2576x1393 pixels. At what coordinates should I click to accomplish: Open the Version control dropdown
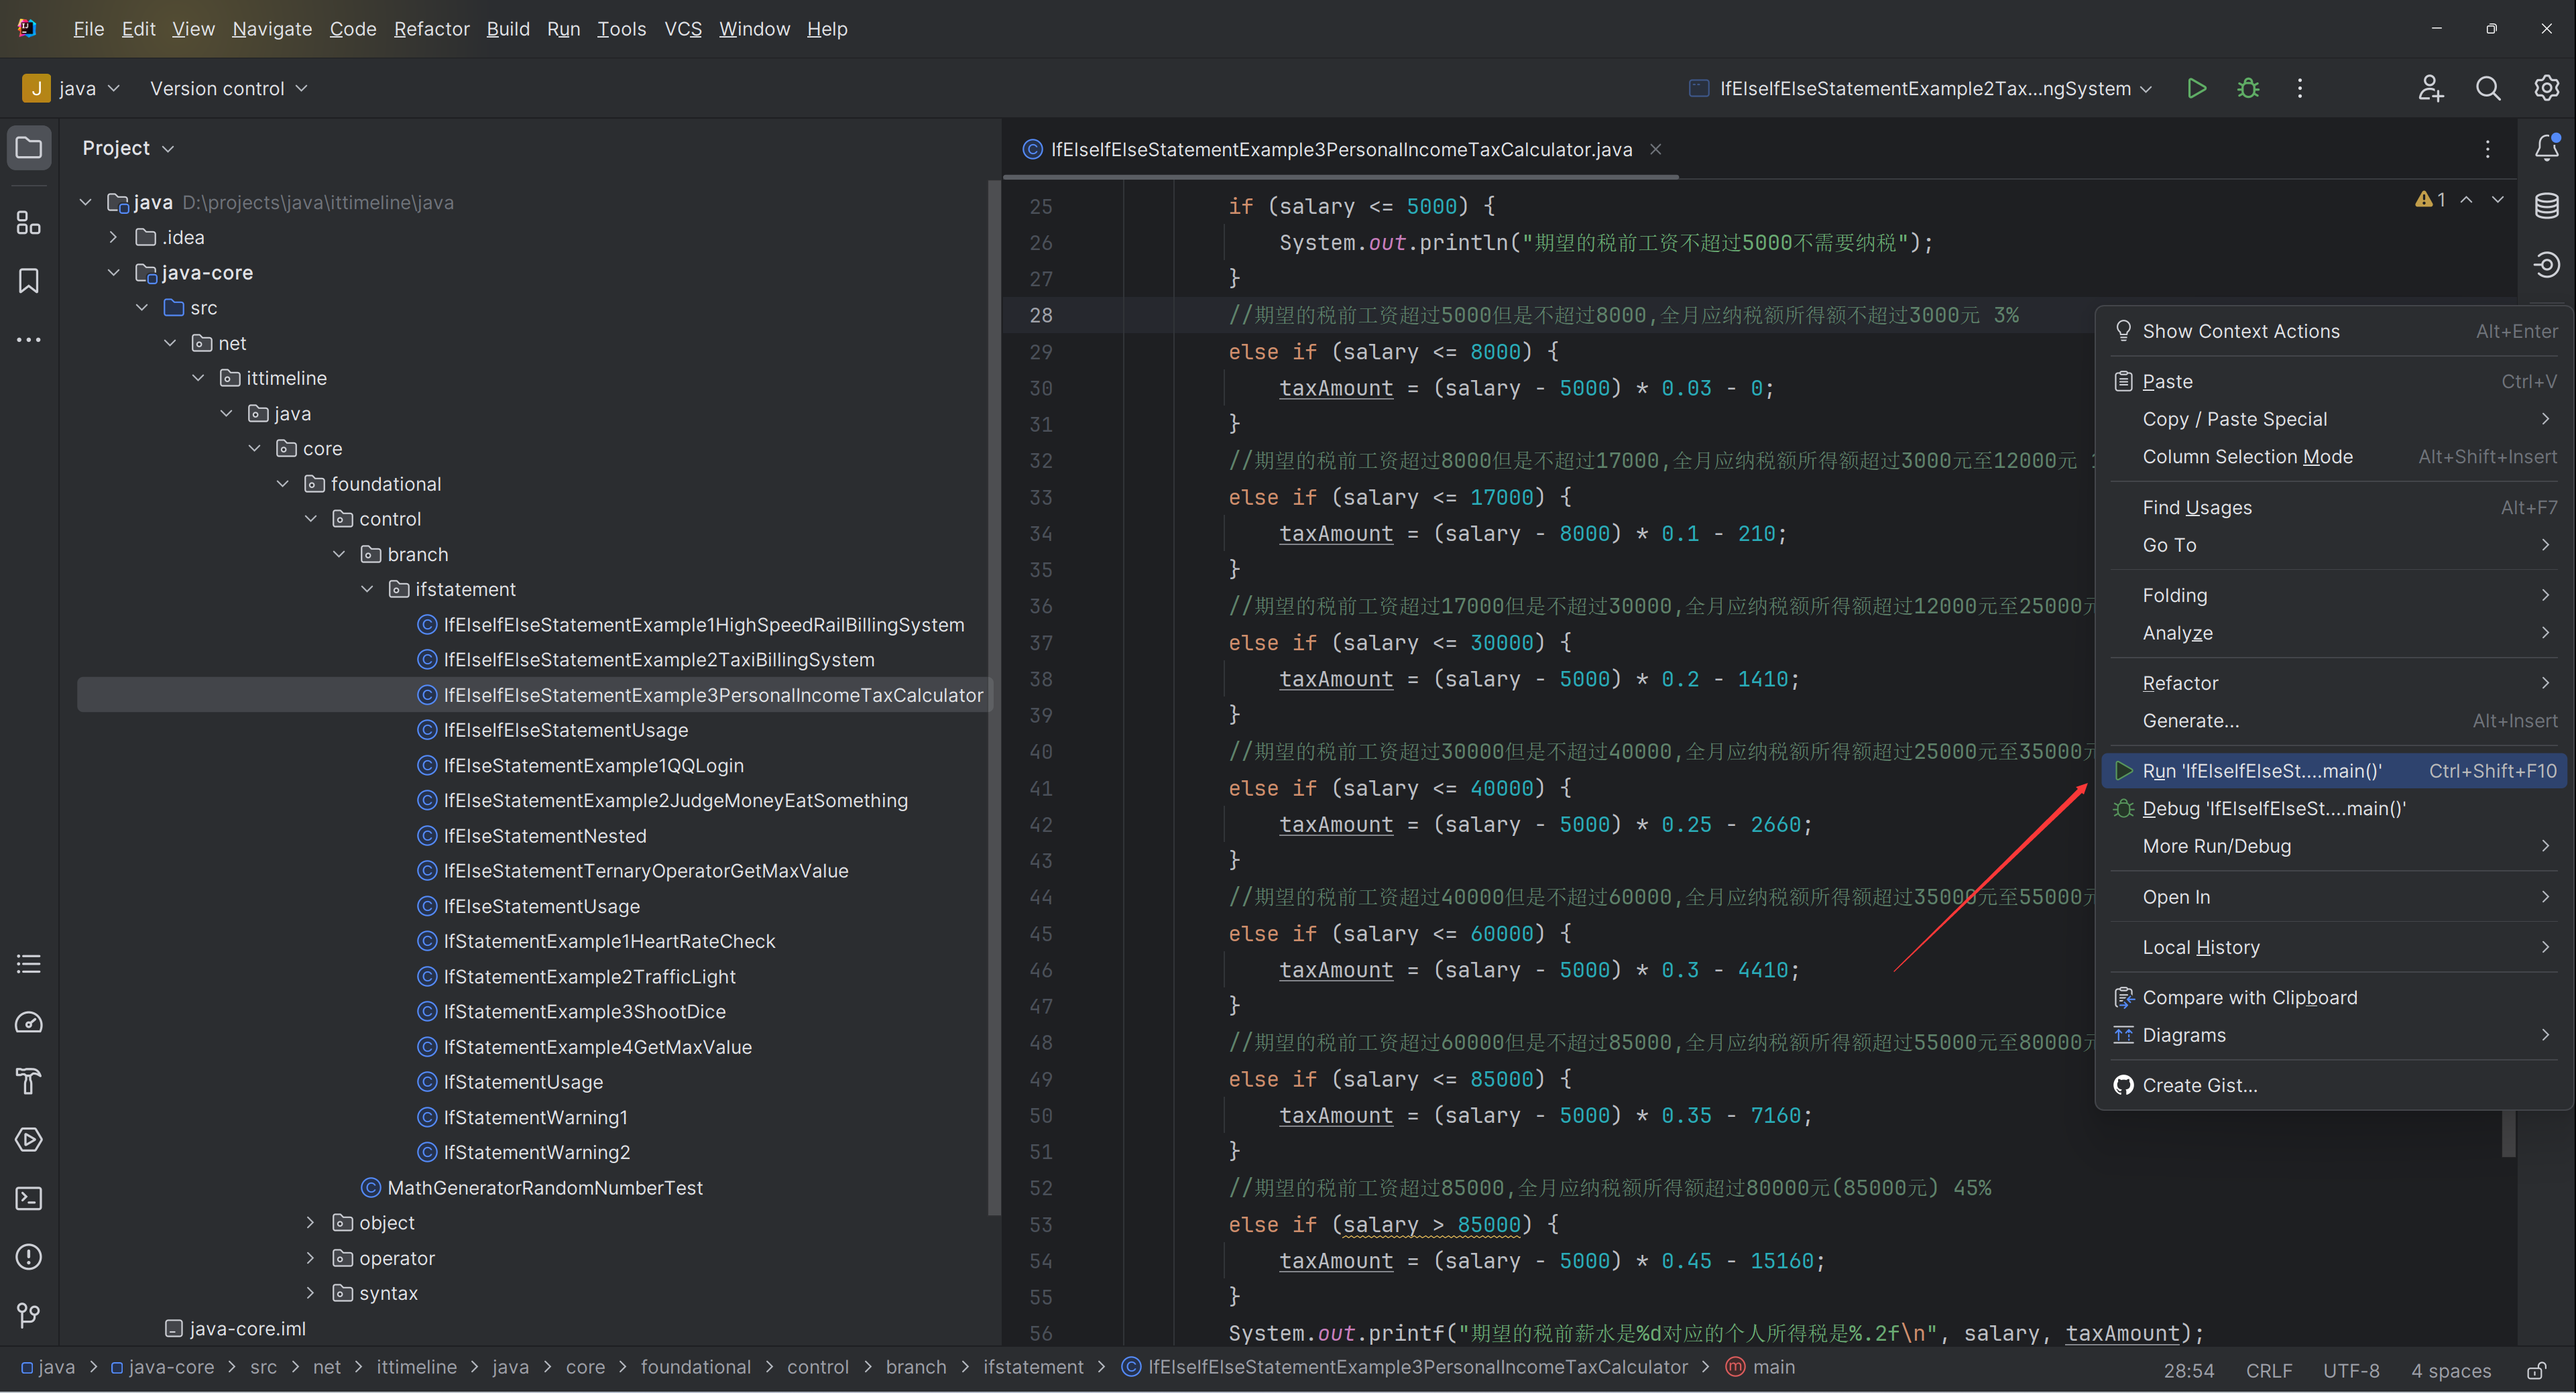point(228,88)
